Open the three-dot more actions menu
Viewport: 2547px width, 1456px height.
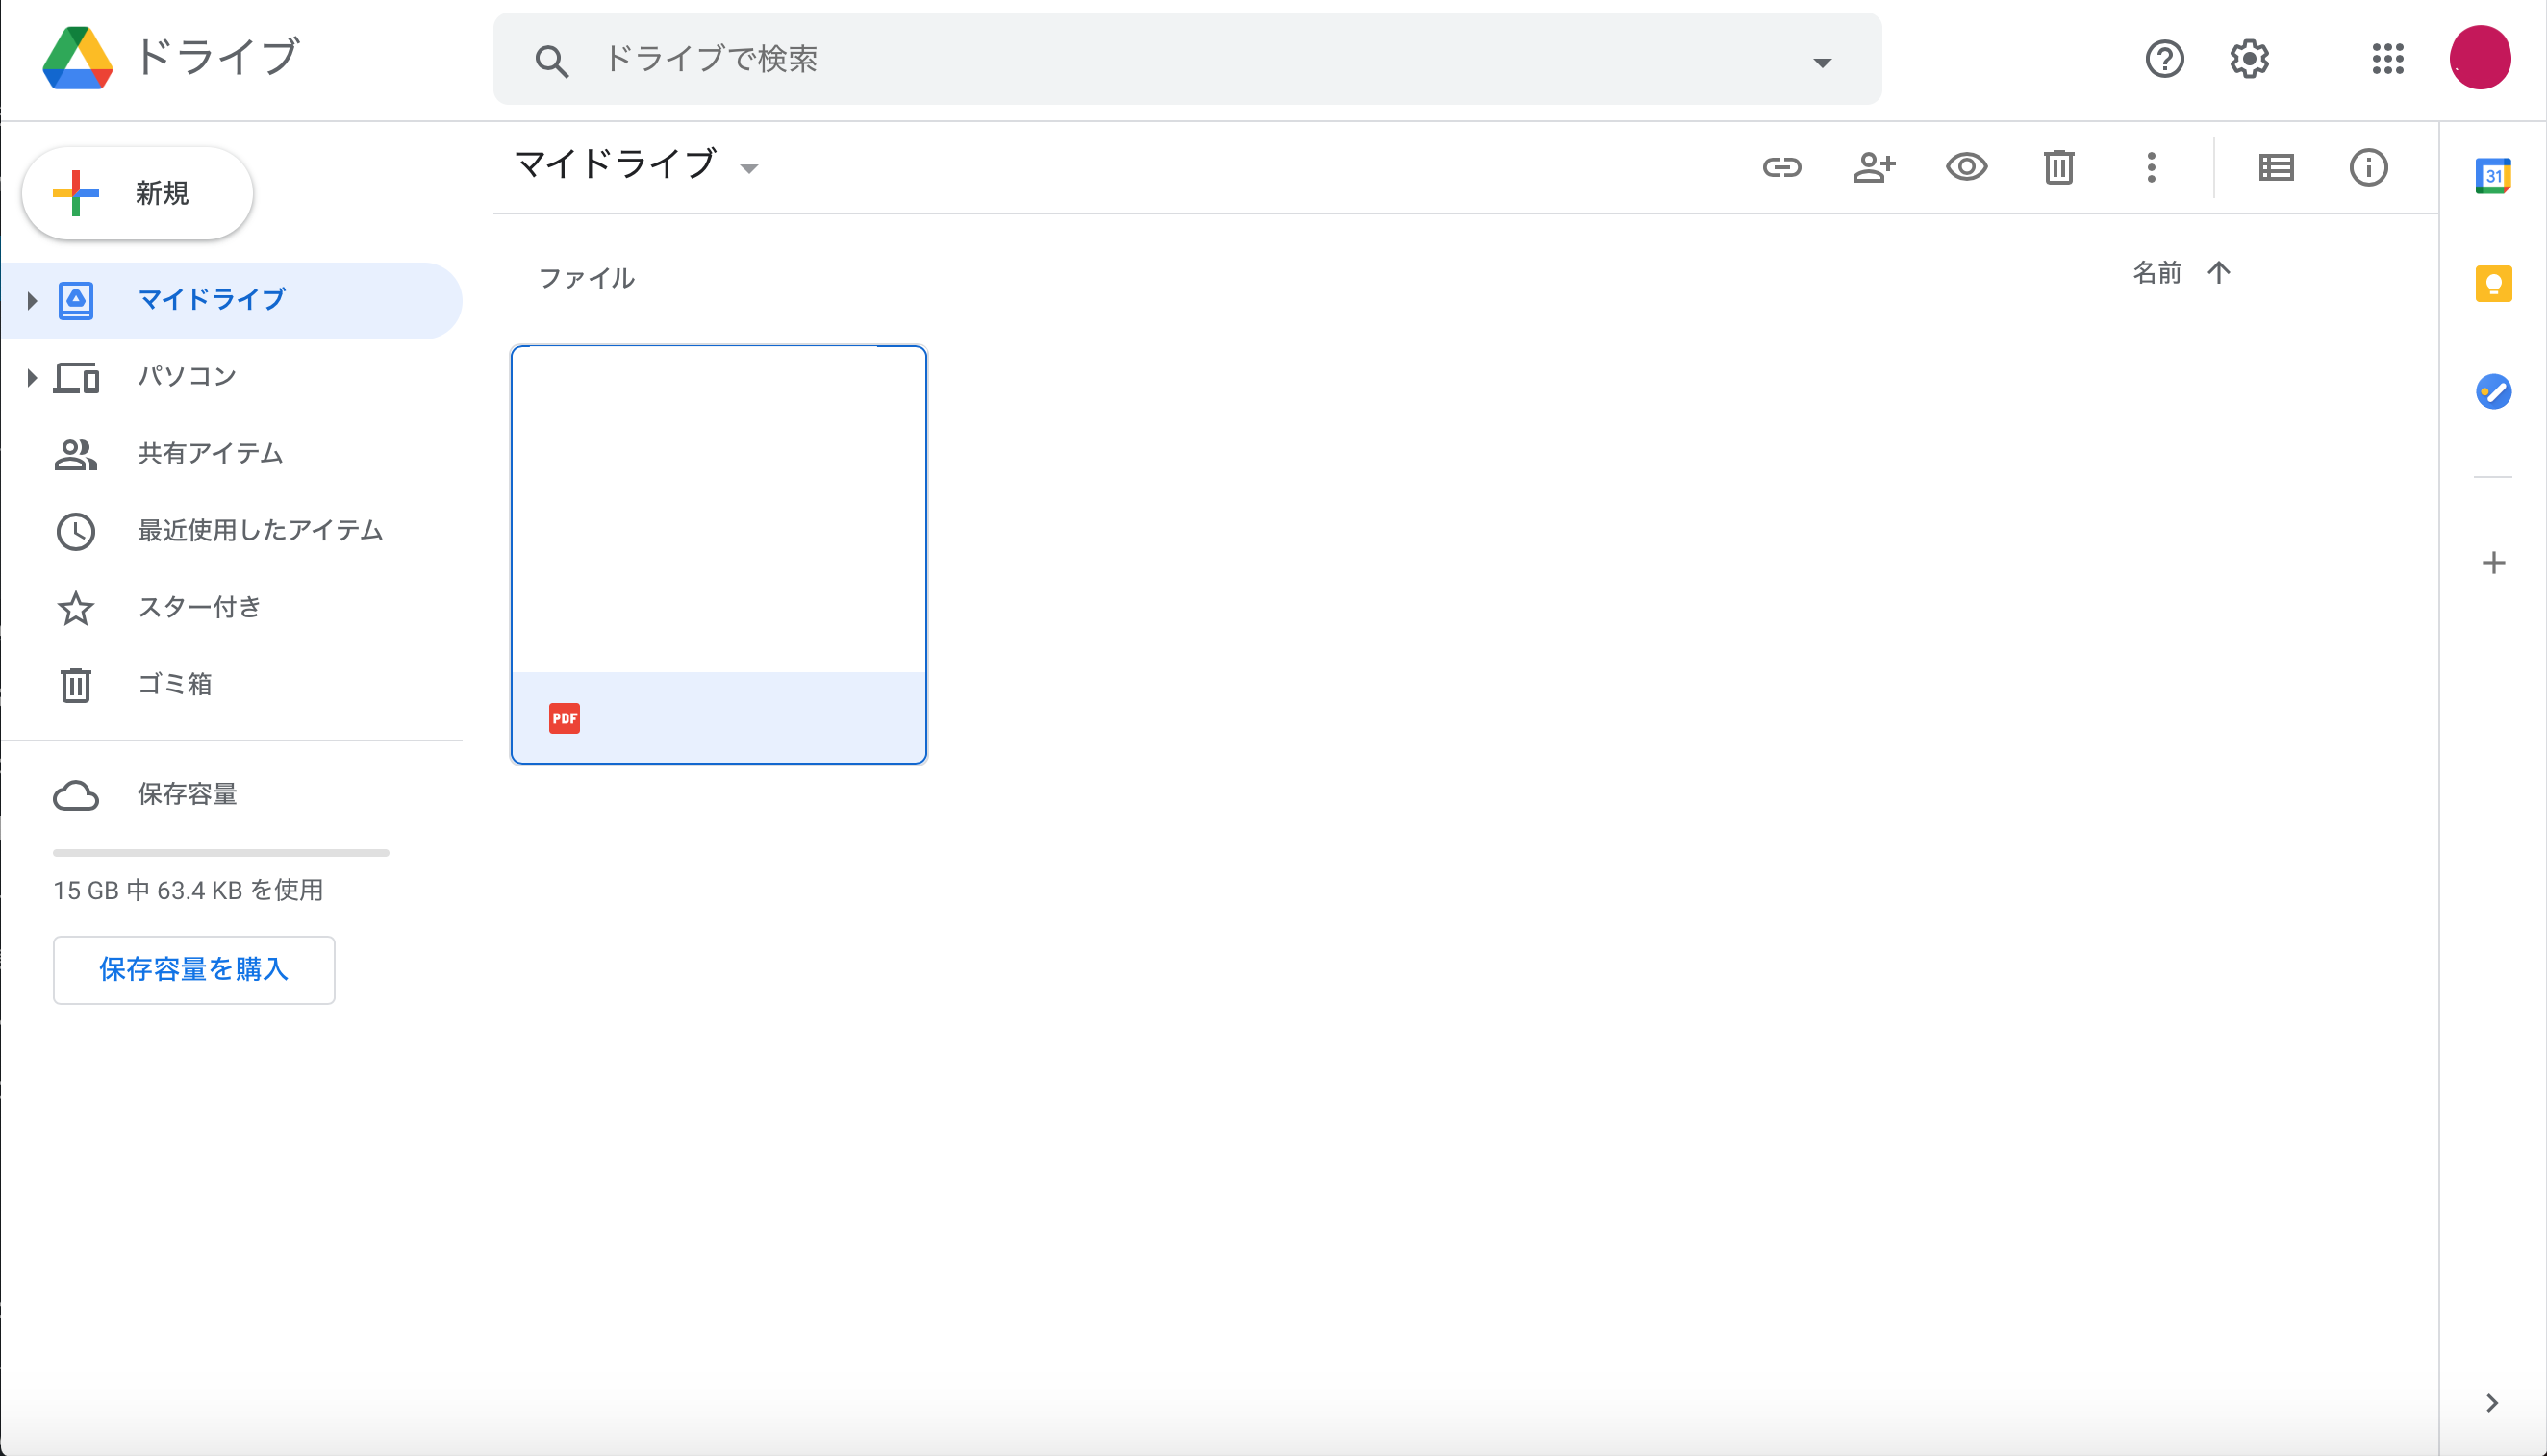[x=2151, y=167]
